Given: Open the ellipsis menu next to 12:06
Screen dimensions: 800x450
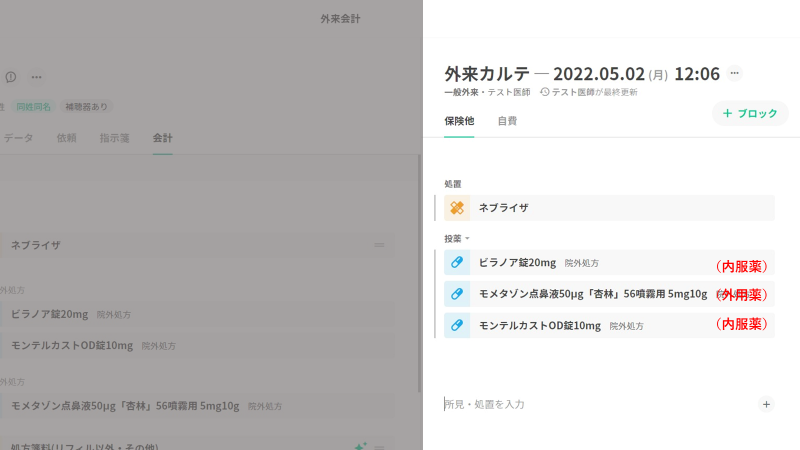Looking at the screenshot, I should point(734,73).
